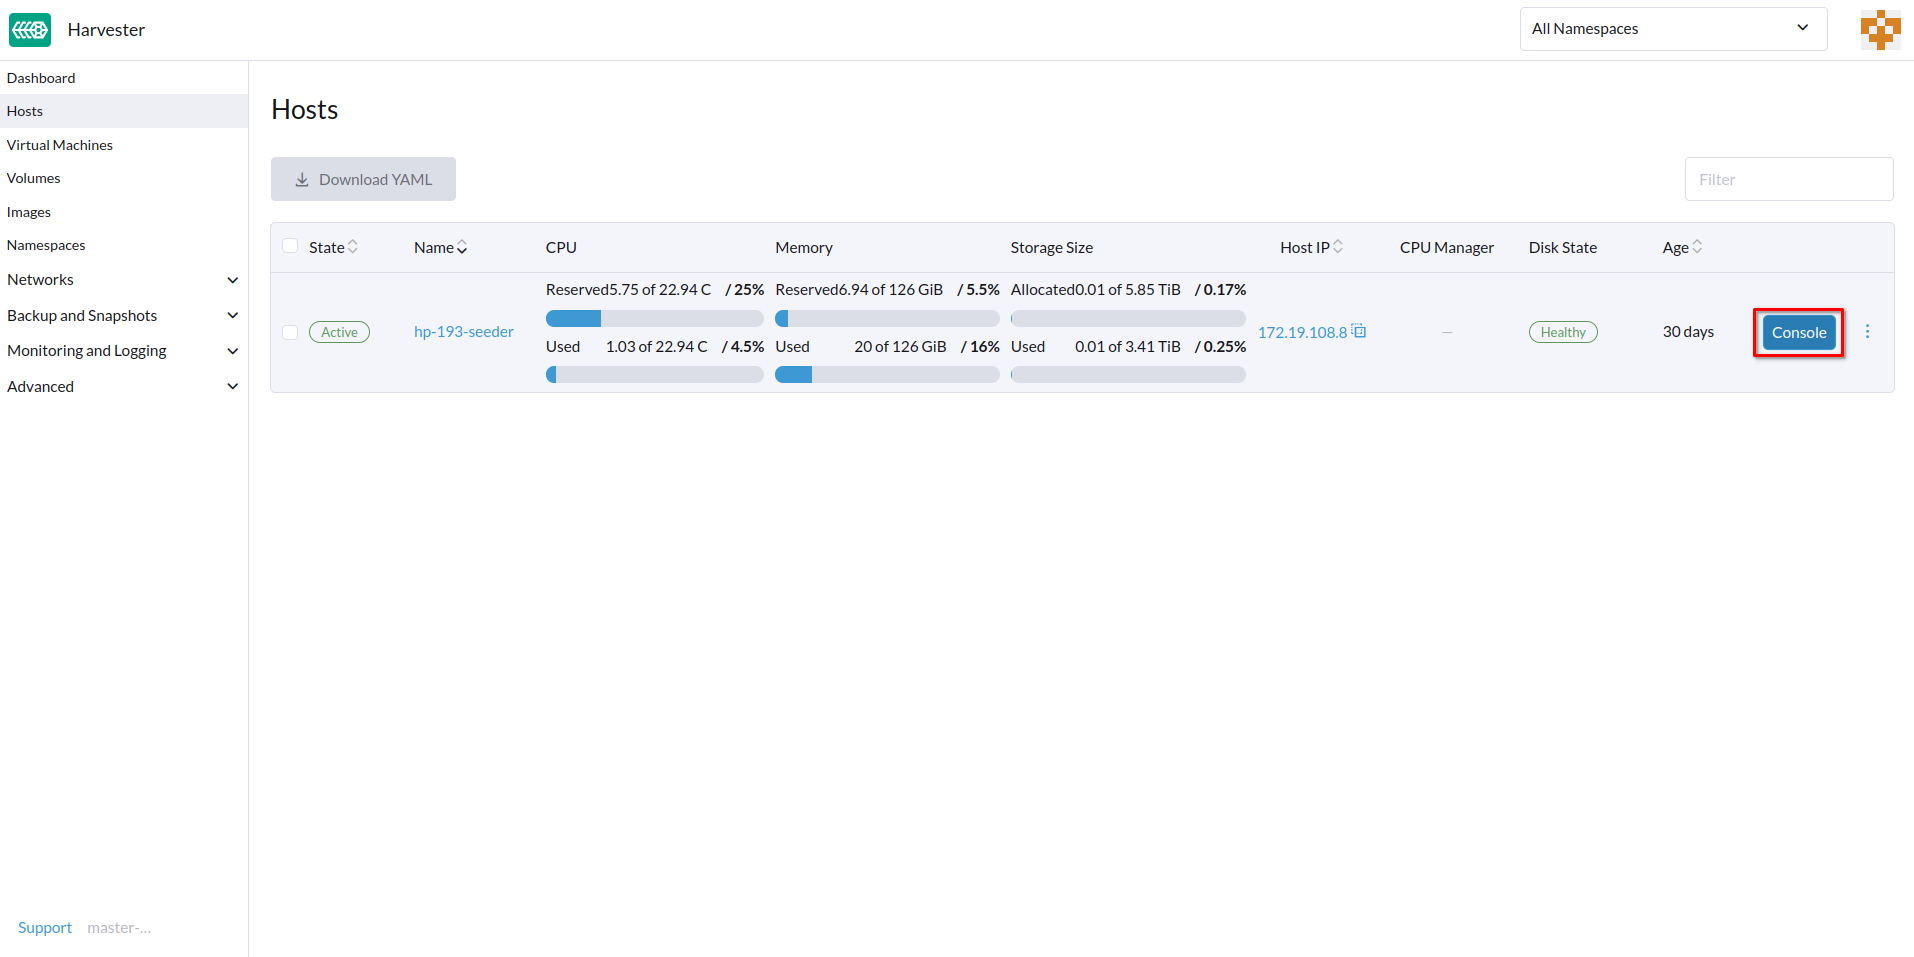Click the Harvester logo icon
This screenshot has width=1914, height=957.
click(x=30, y=30)
